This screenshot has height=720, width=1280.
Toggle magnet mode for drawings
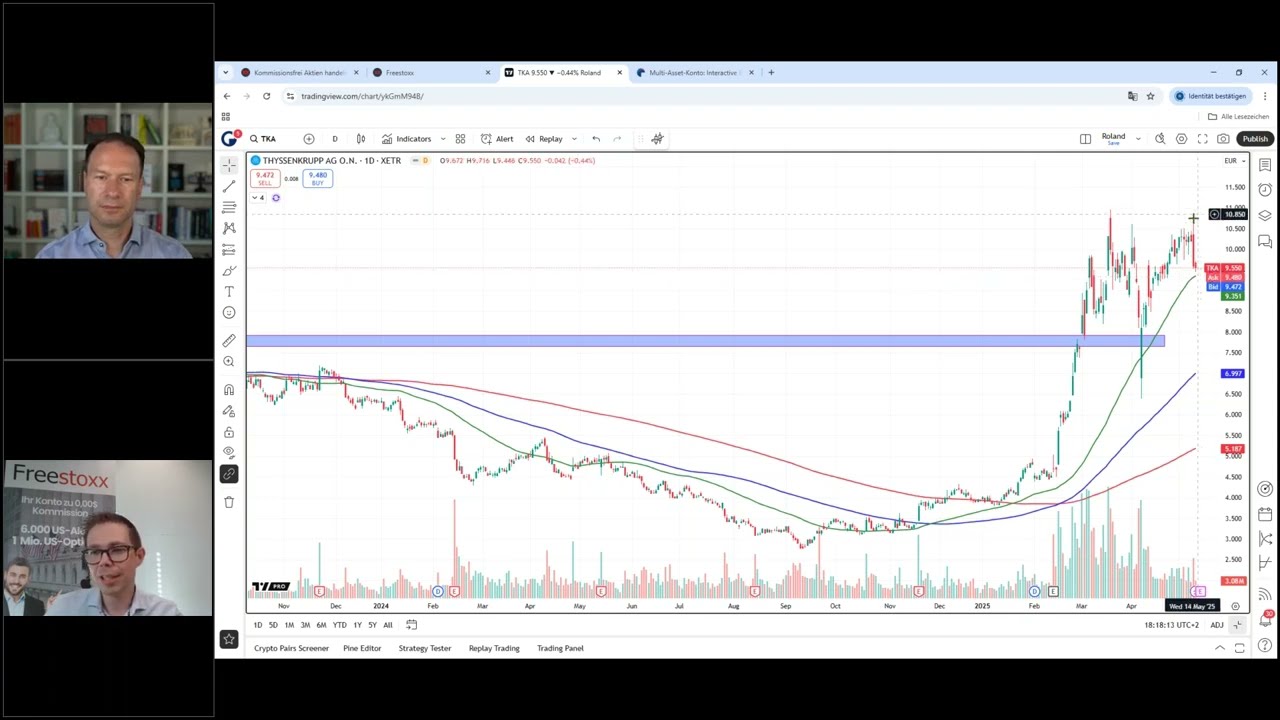(x=229, y=389)
